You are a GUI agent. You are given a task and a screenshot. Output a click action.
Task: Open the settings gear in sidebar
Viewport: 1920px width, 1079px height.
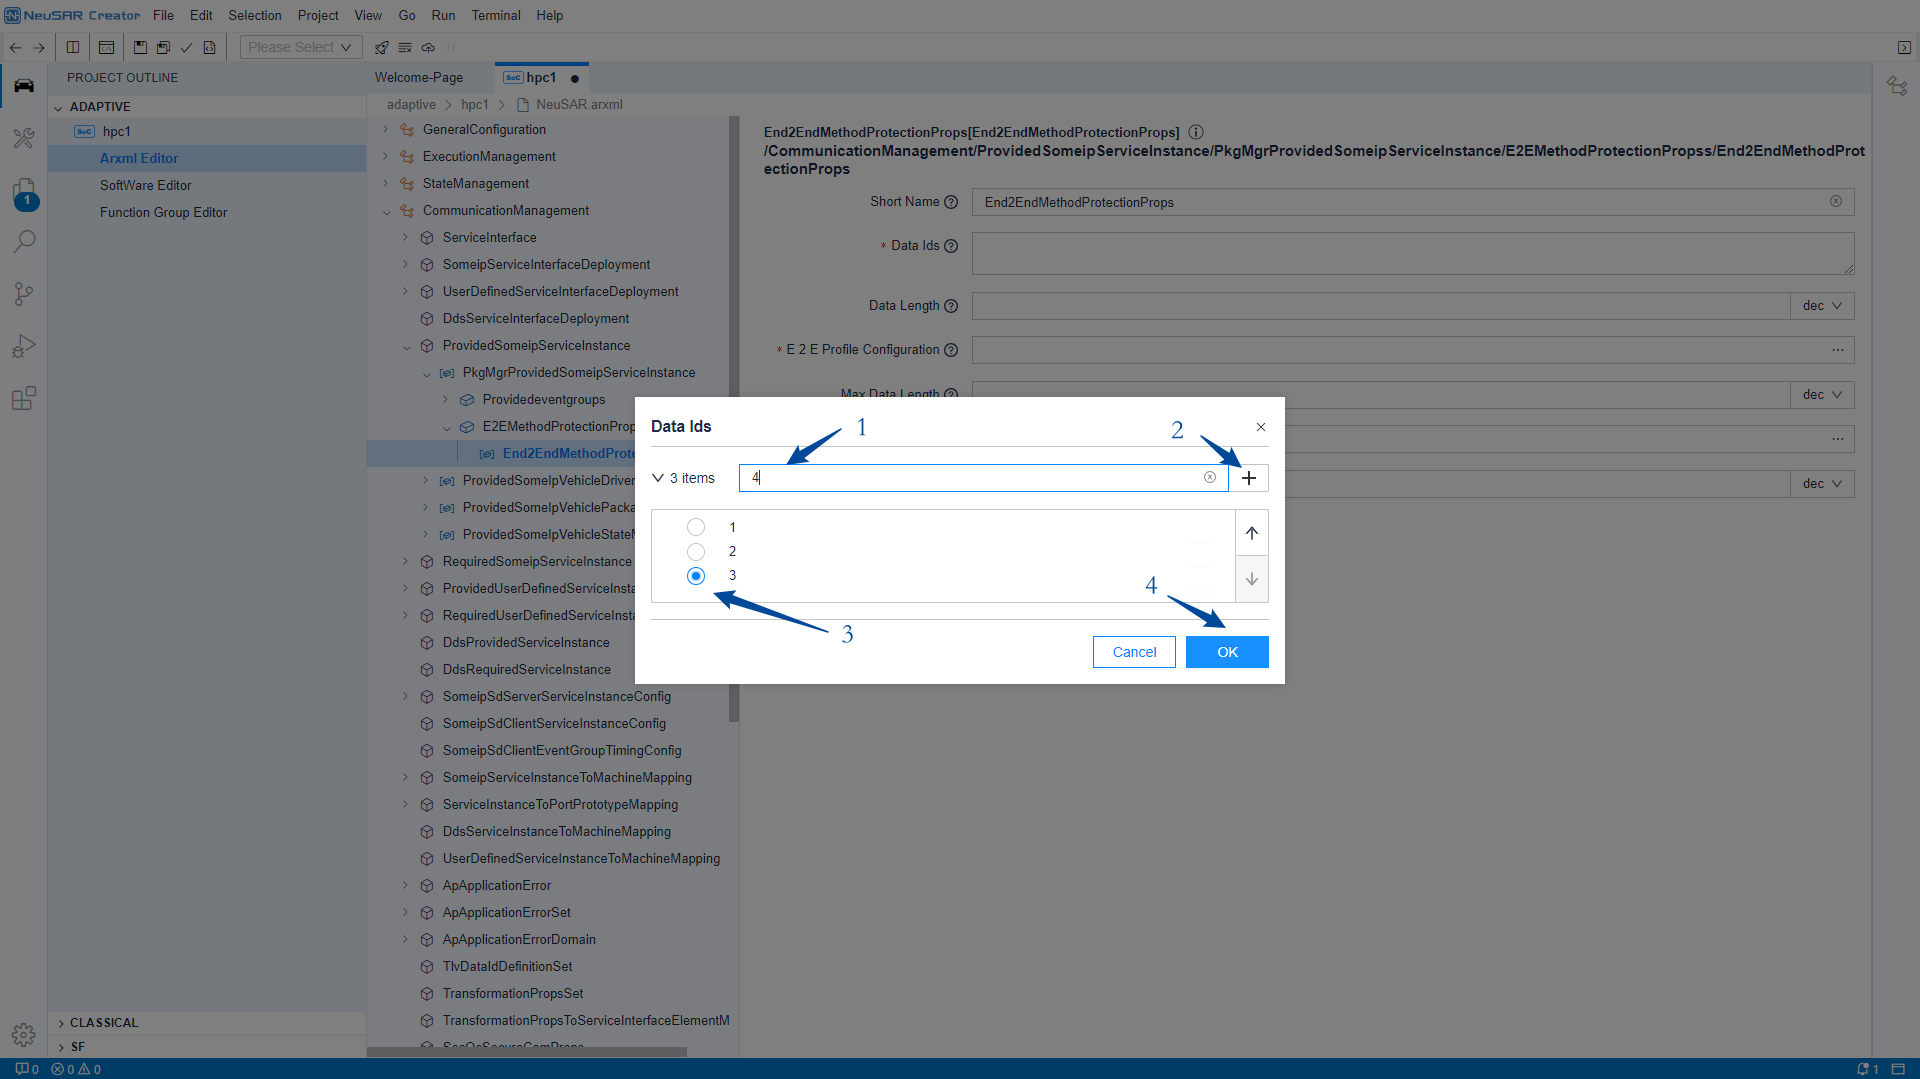[24, 1034]
